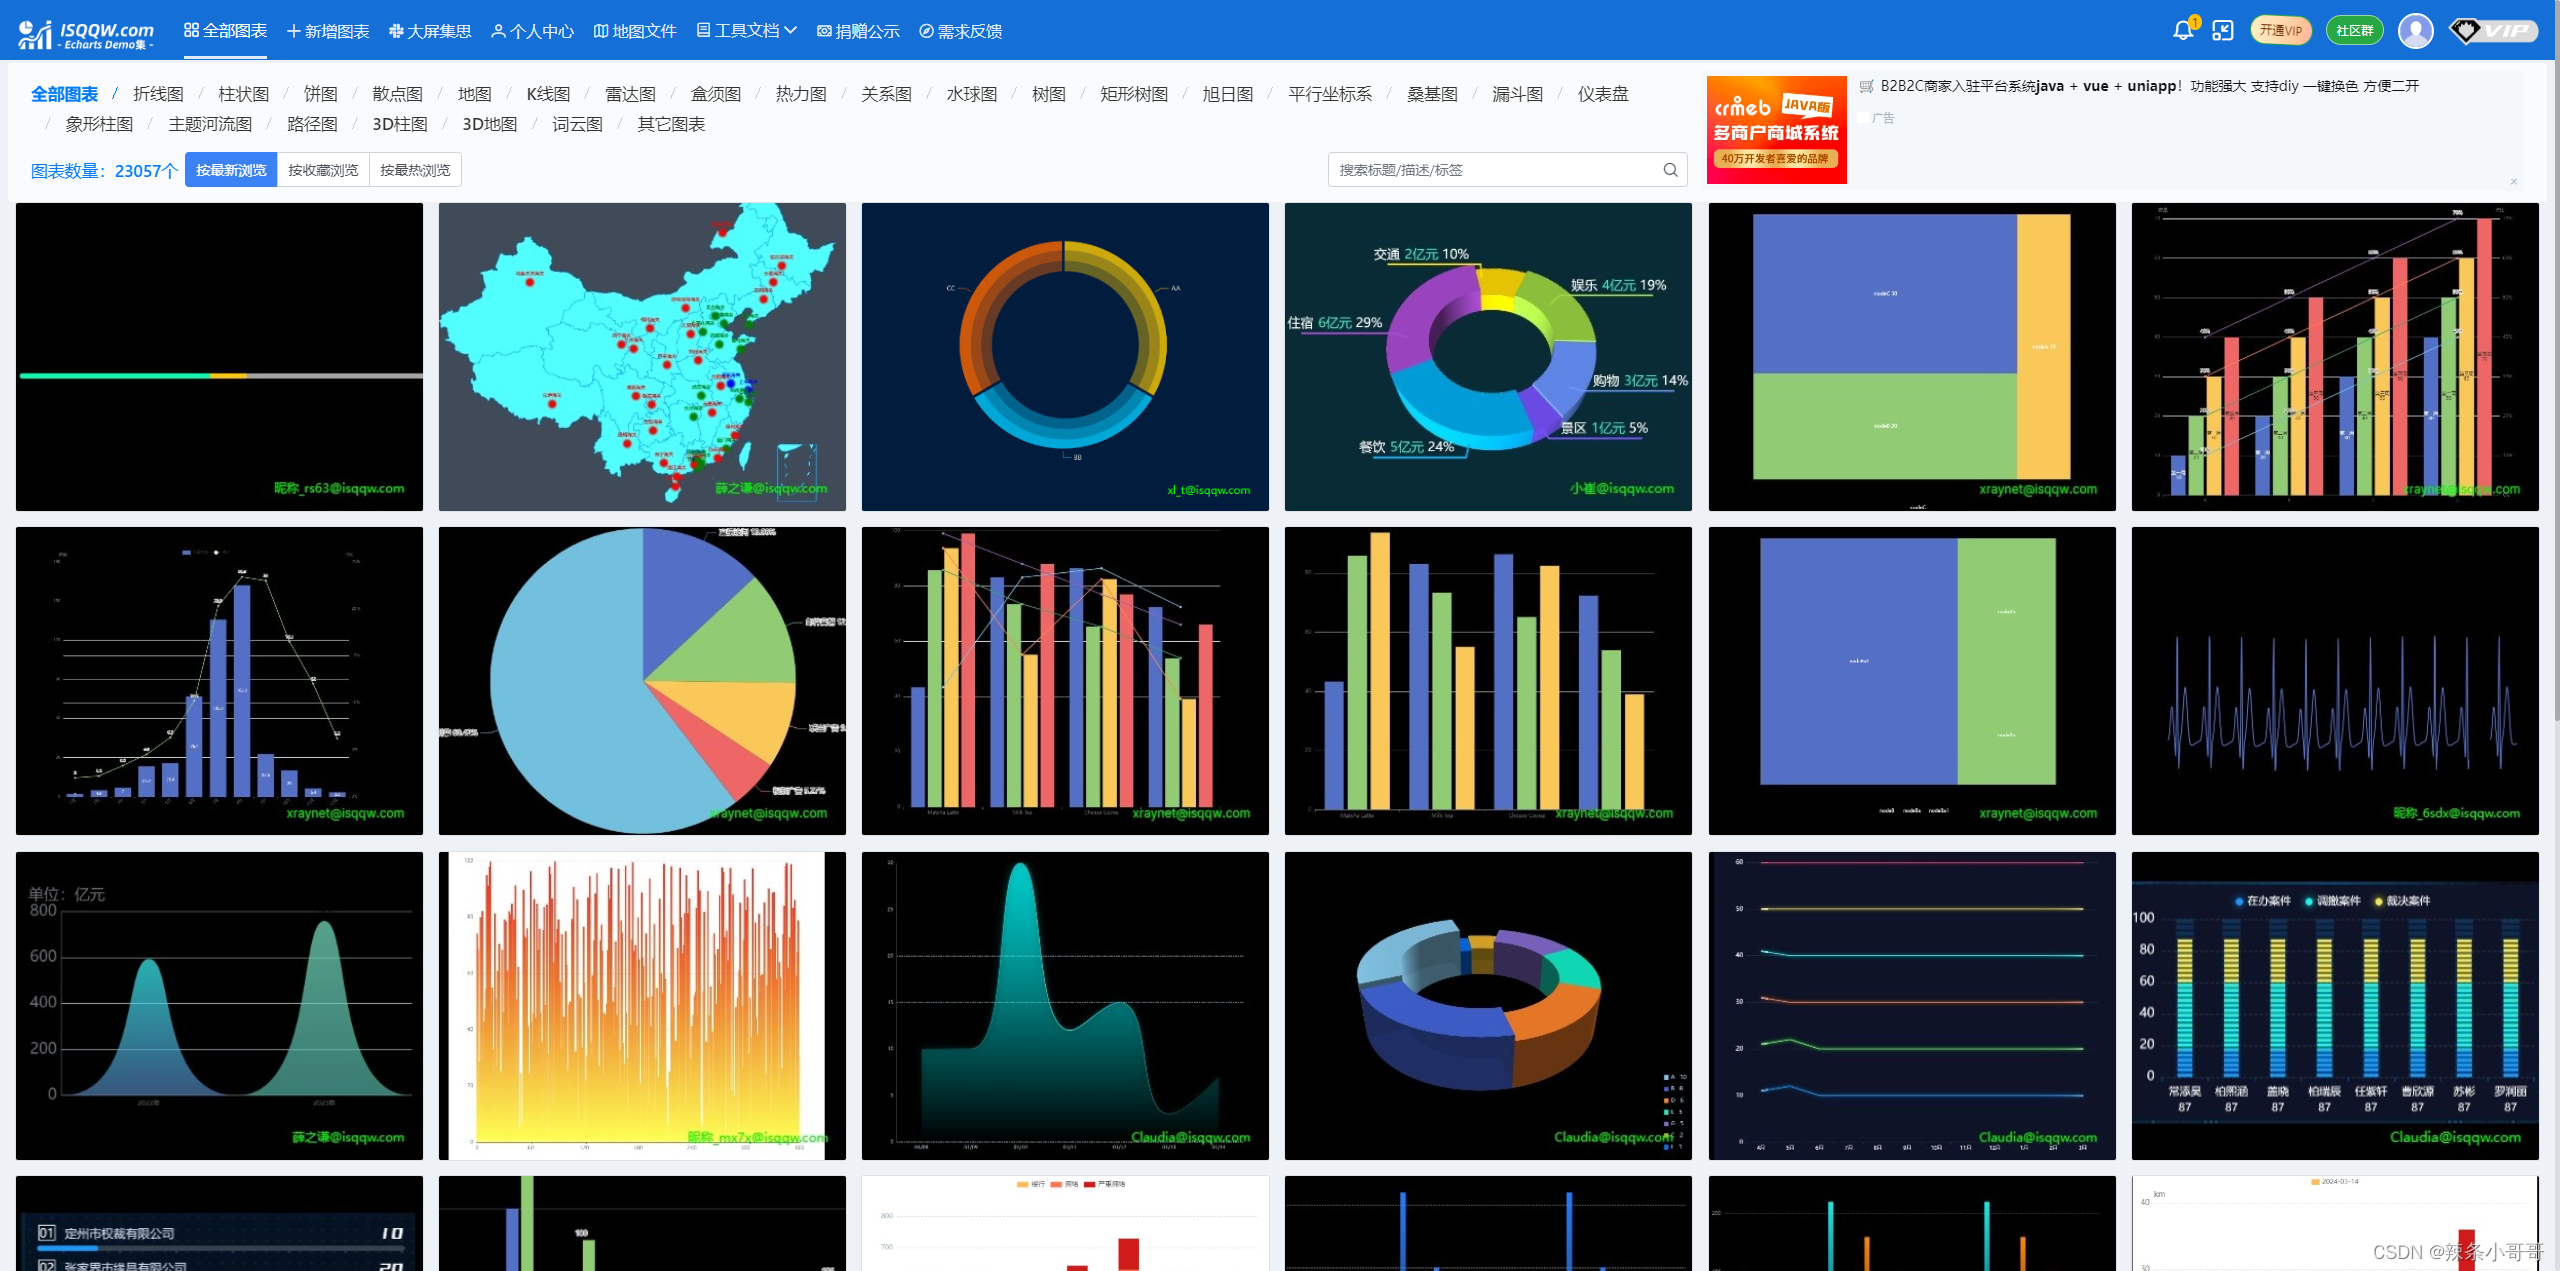The height and width of the screenshot is (1271, 2560).
Task: Select the 主题河流图 category
Action: (210, 124)
